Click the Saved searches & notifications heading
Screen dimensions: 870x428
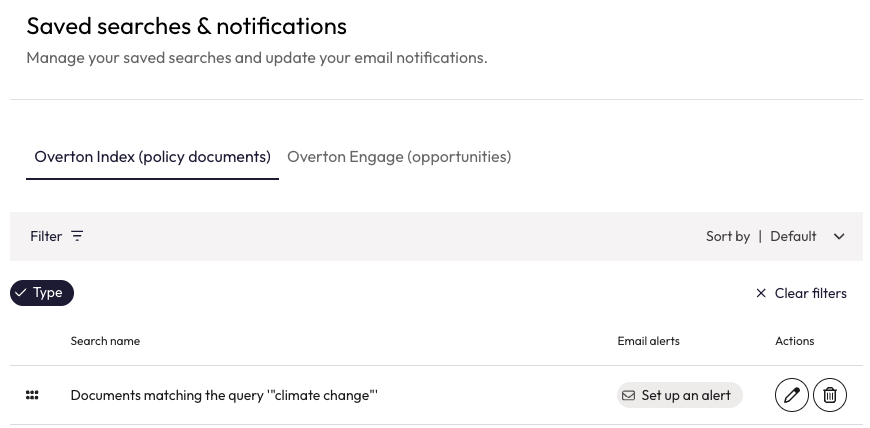click(x=186, y=26)
